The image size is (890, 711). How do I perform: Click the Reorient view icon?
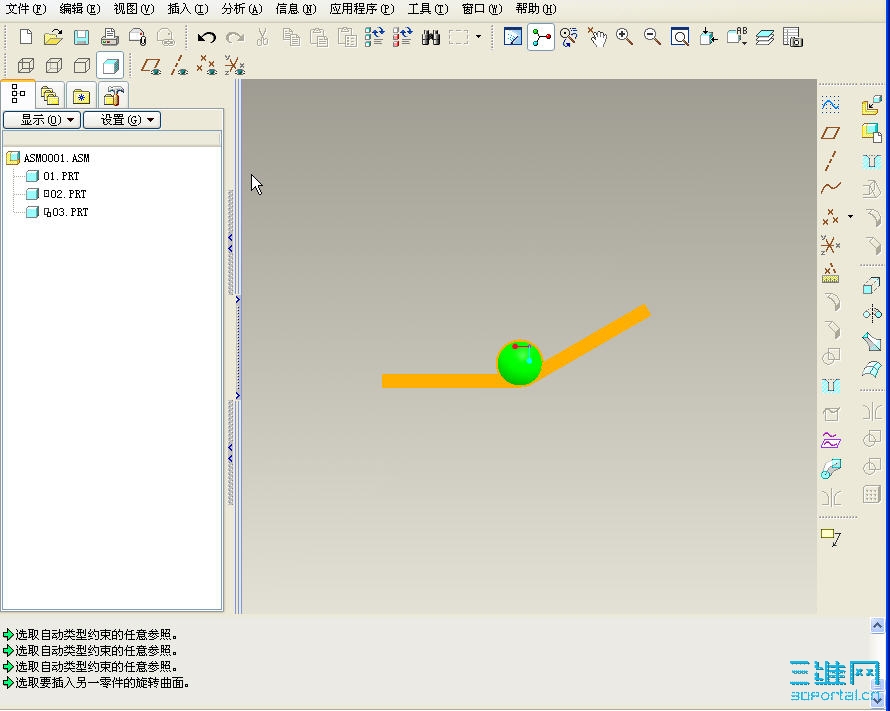point(568,37)
